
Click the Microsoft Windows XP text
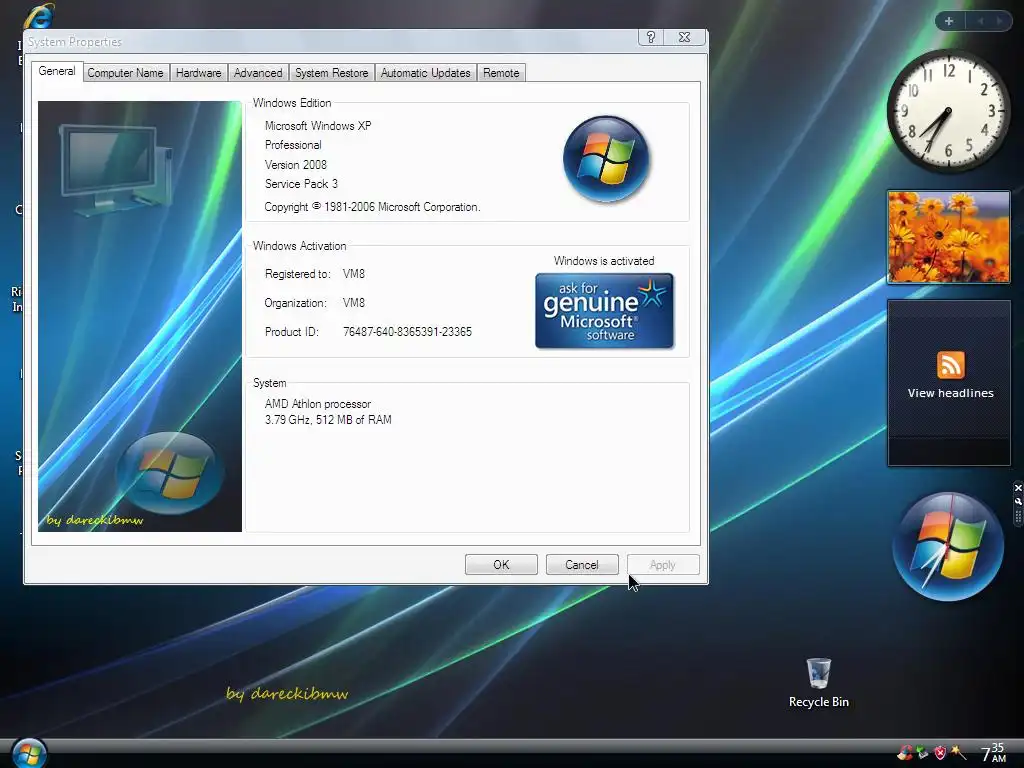coord(317,125)
